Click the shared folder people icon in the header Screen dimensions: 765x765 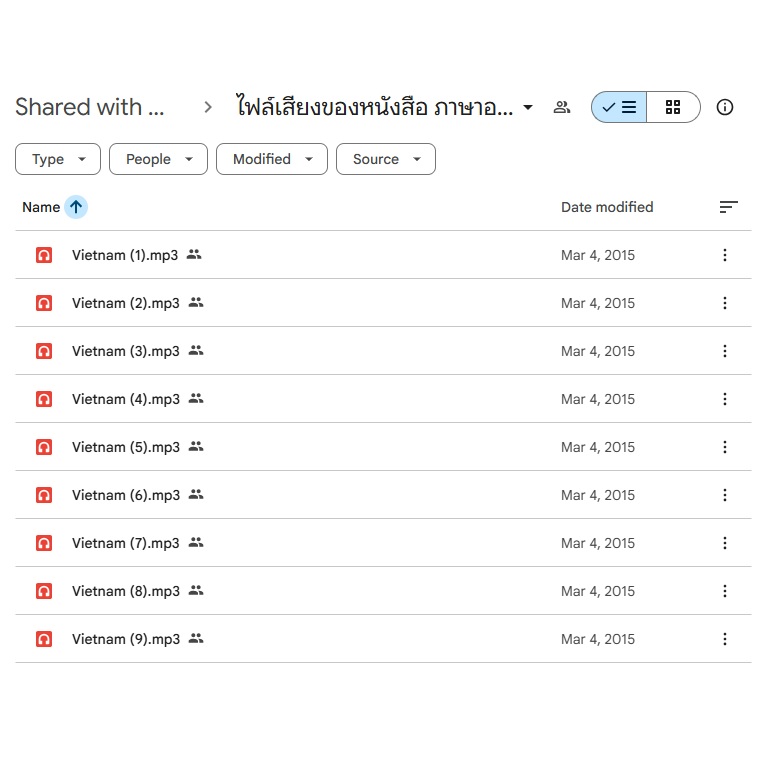tap(562, 107)
